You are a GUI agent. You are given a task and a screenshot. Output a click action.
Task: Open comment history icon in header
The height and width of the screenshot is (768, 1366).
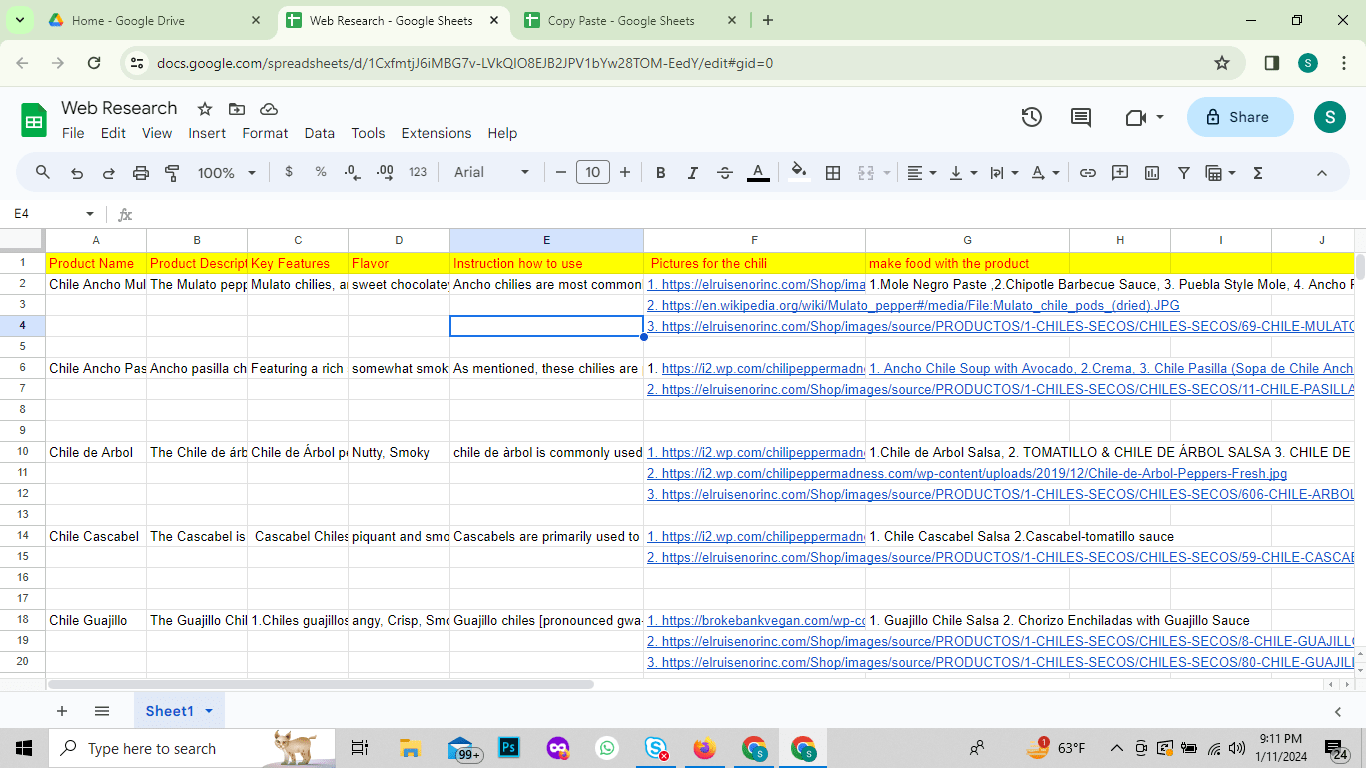[1081, 117]
